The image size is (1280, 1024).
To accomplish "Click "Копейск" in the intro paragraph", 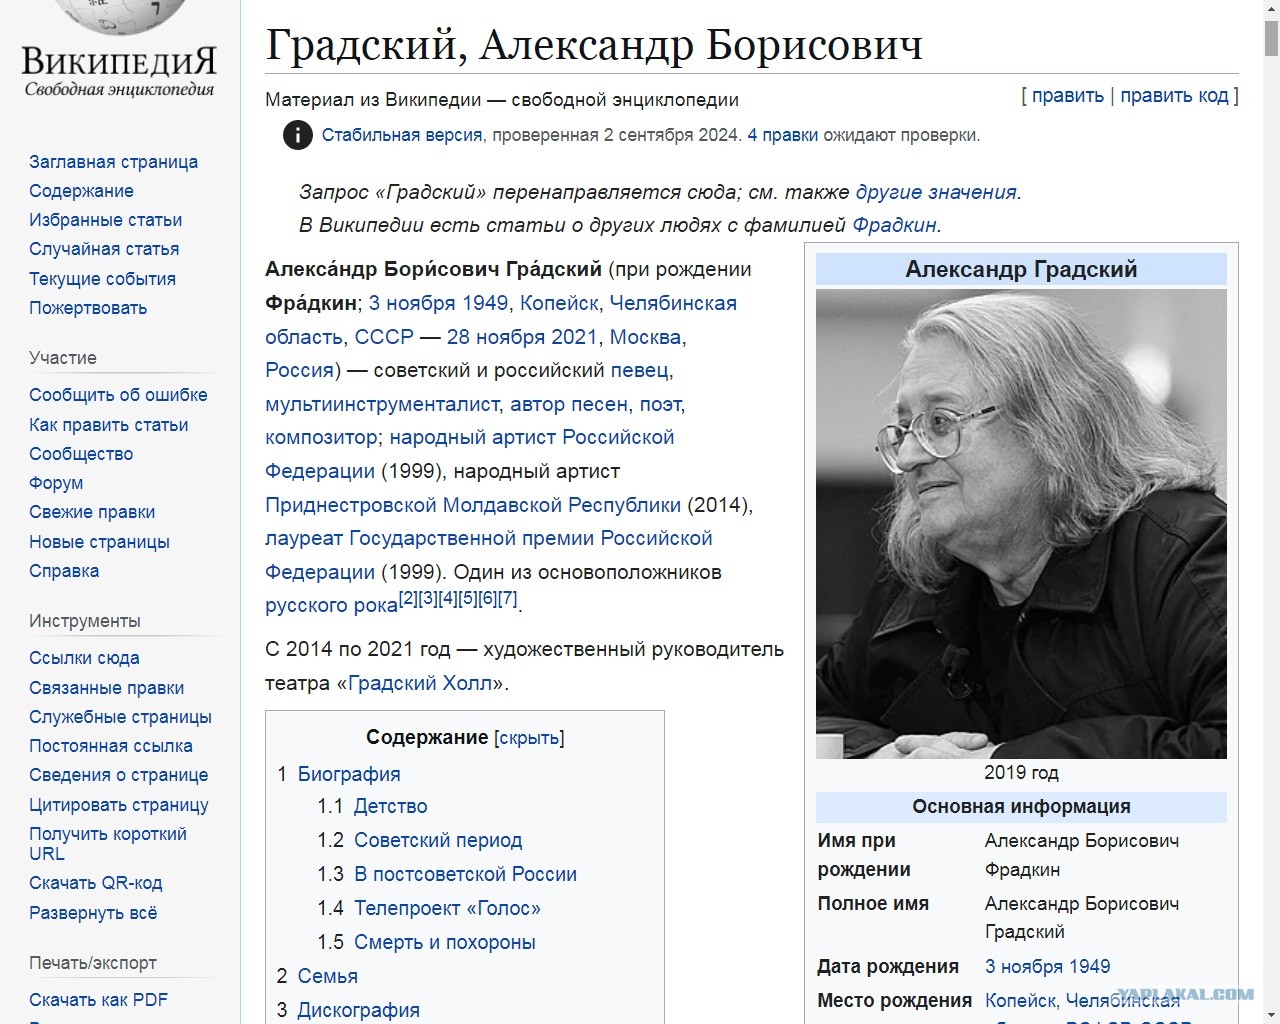I will 559,303.
